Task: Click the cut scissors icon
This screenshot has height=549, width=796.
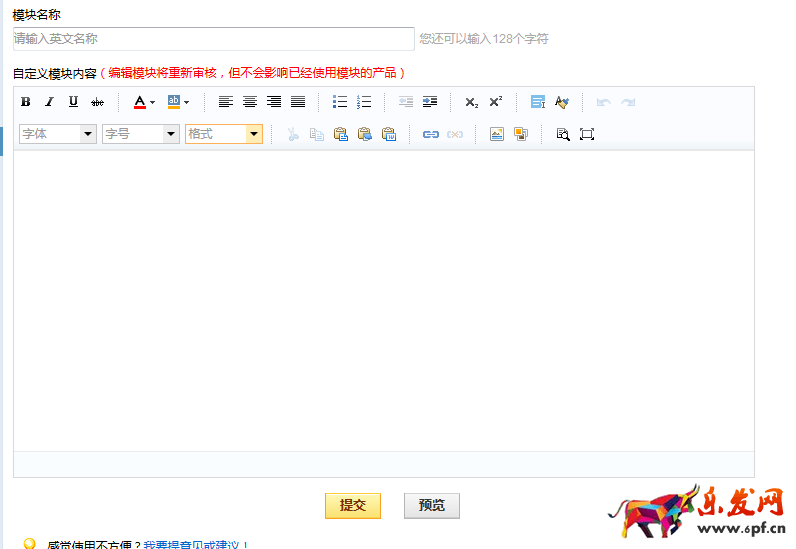Action: coord(293,134)
